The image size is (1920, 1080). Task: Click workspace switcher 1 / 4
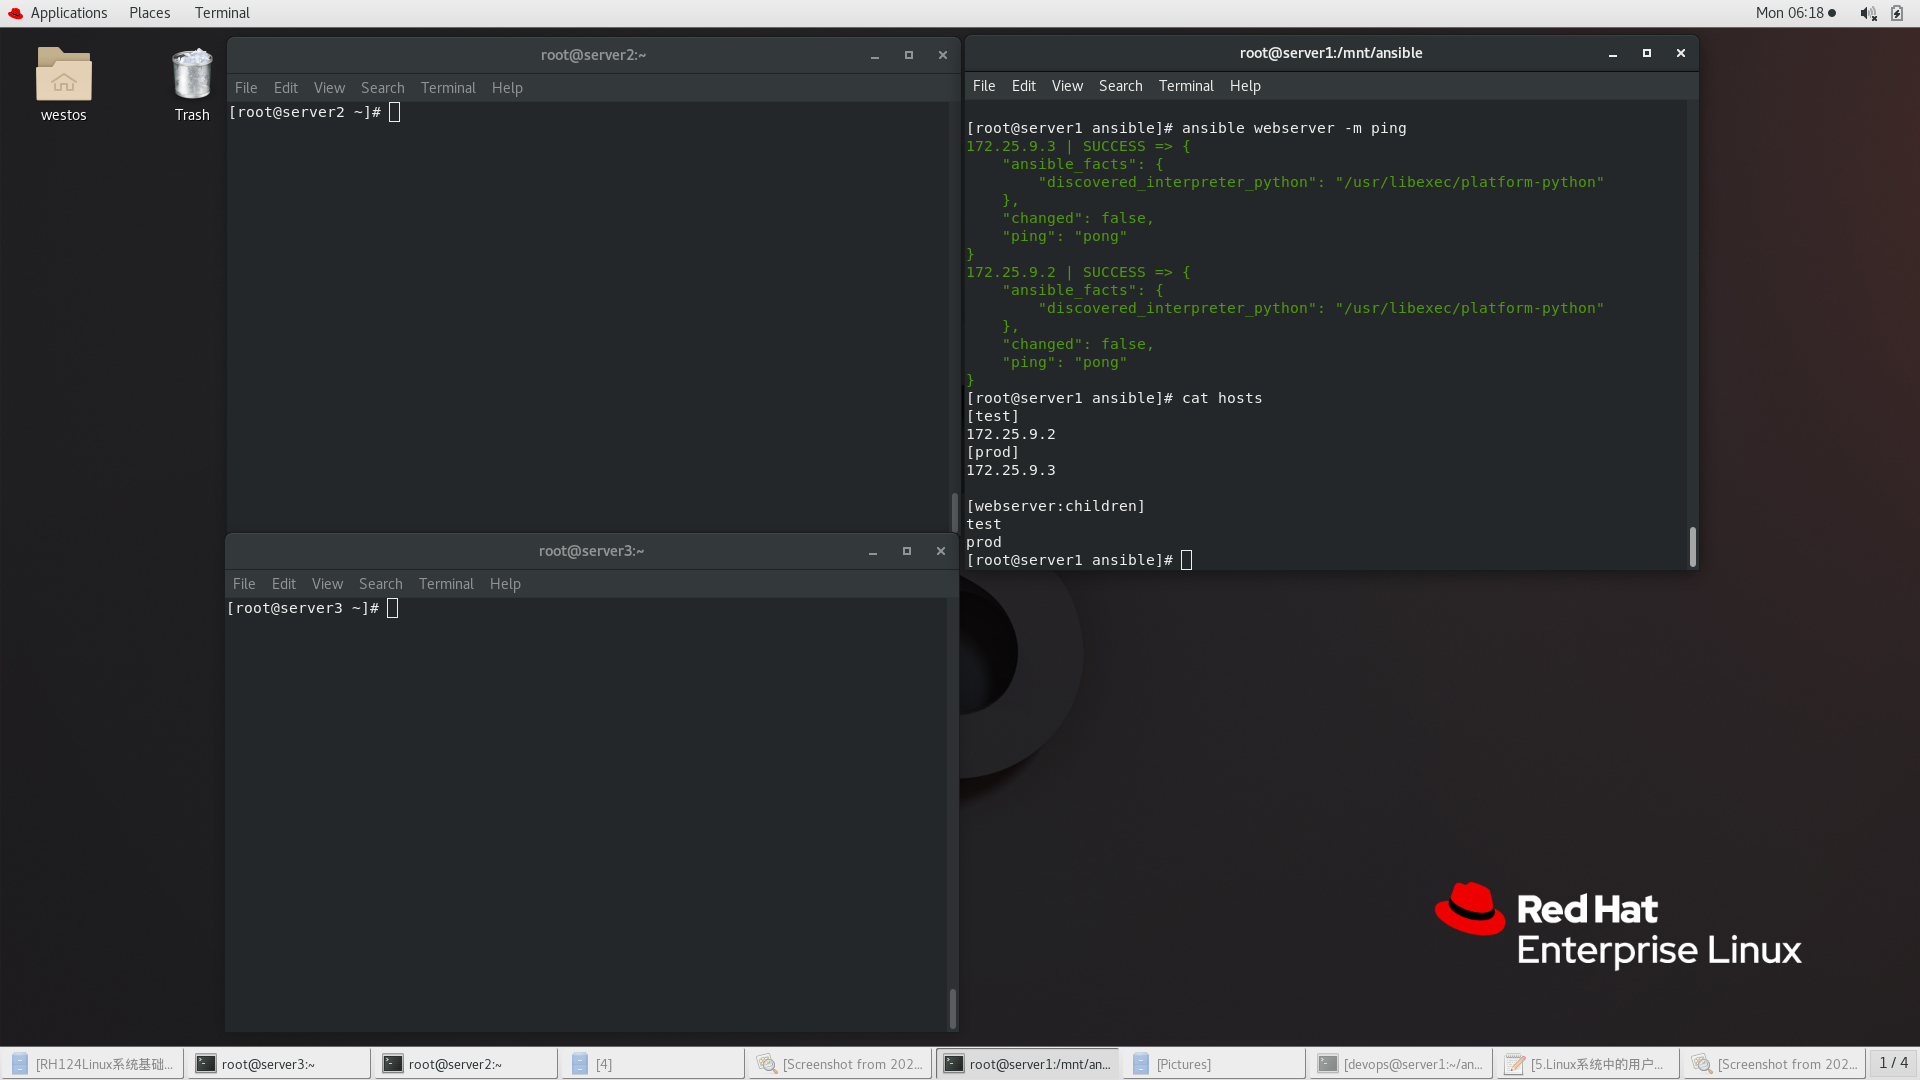[x=1893, y=1063]
